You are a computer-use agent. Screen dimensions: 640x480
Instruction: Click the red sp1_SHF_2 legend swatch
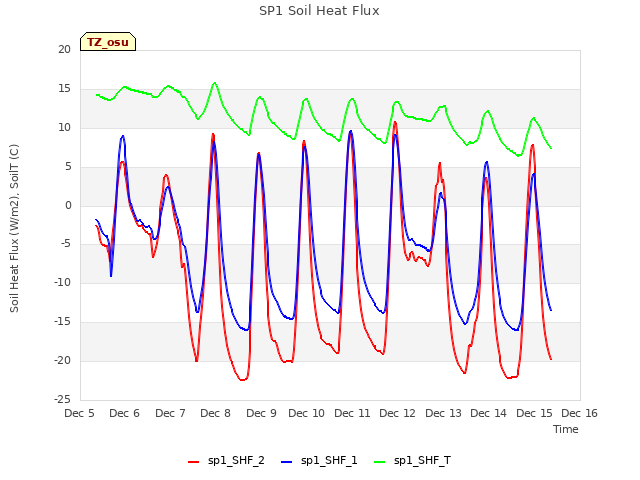point(193,462)
